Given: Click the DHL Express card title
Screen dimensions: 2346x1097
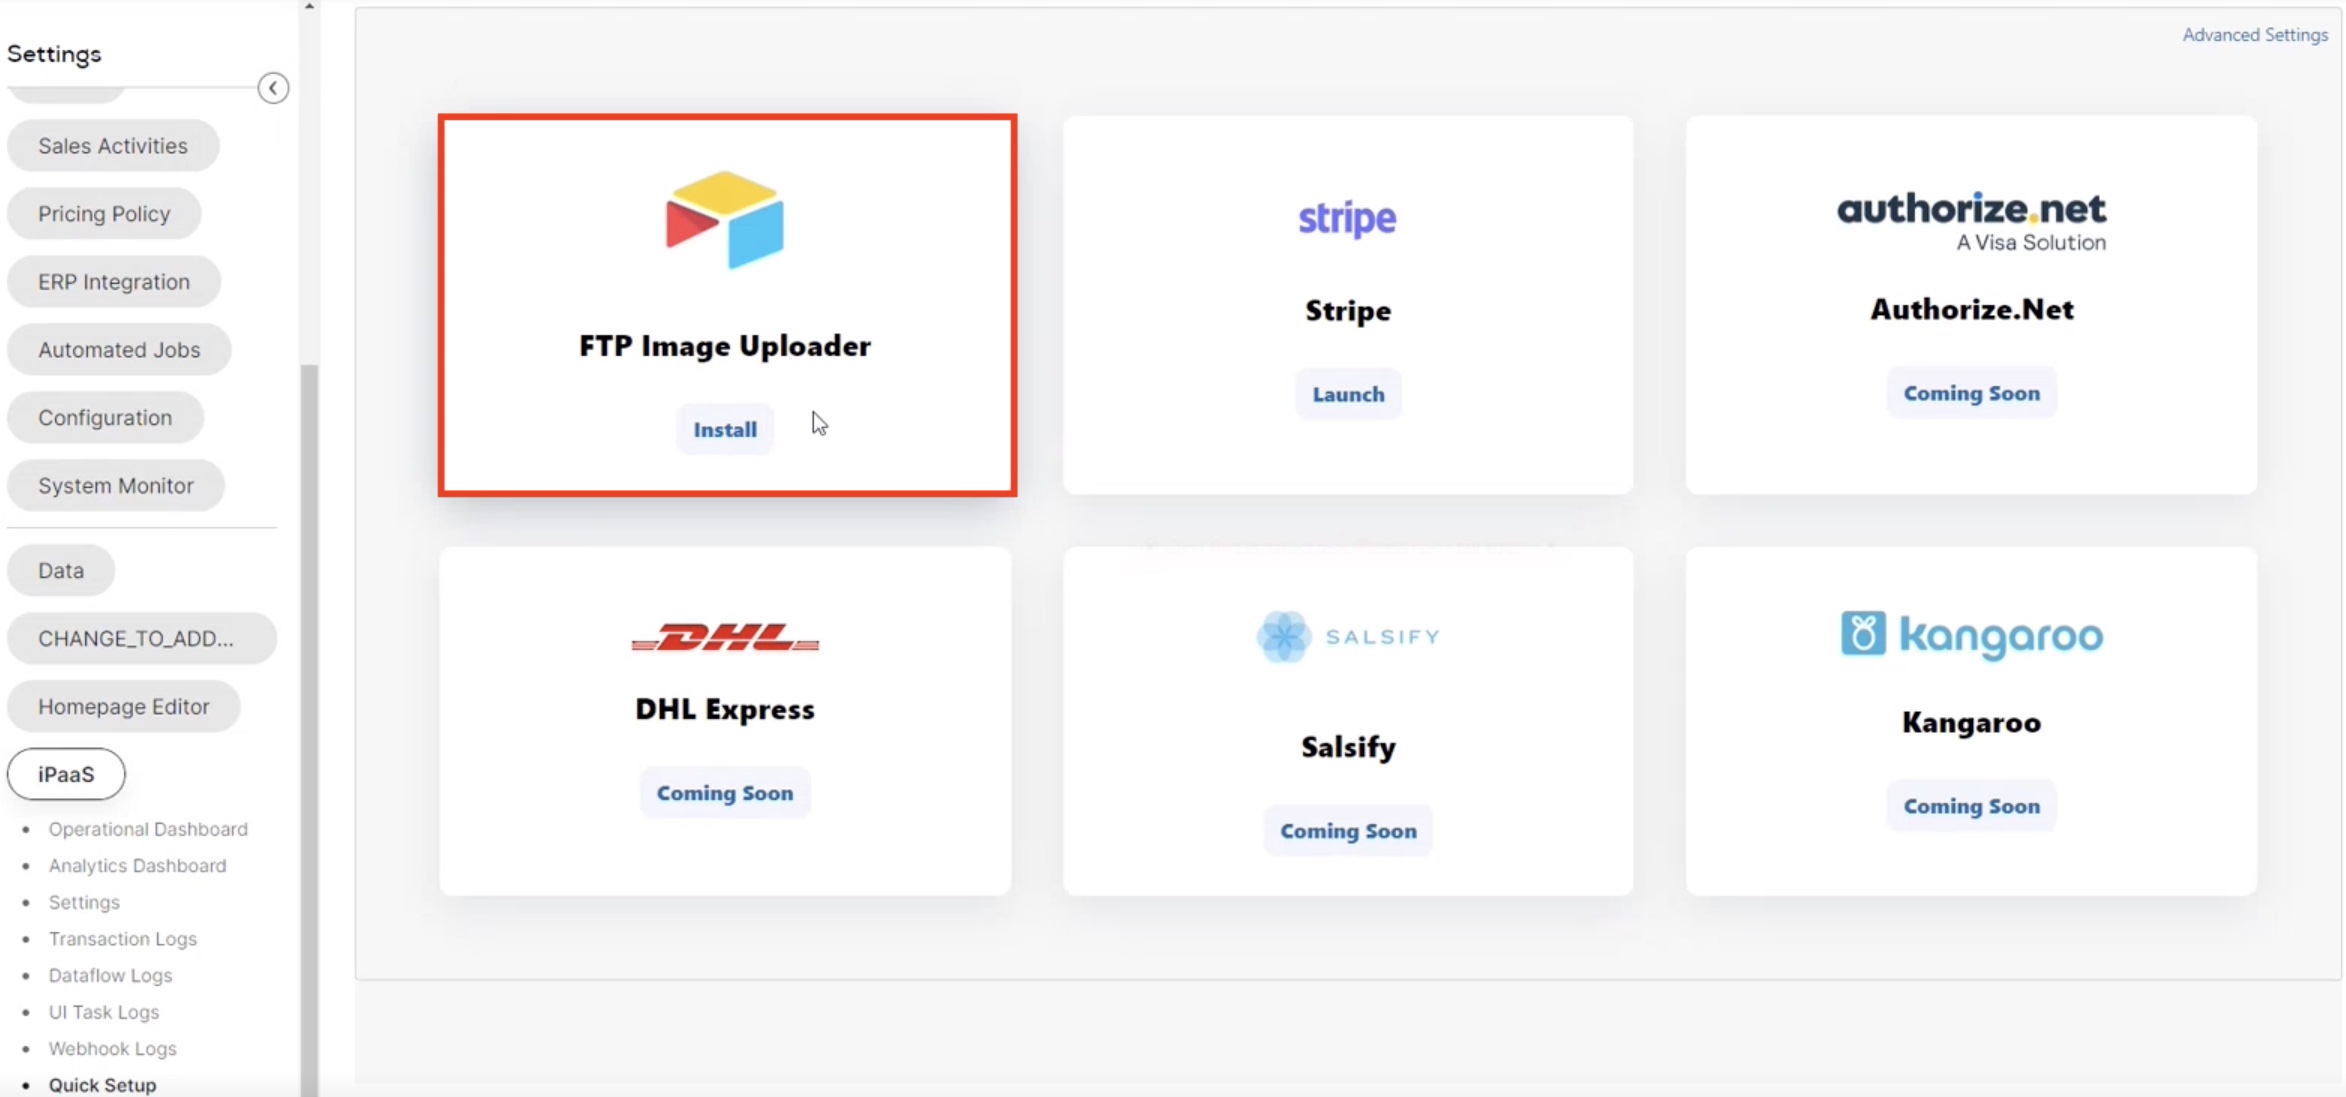Looking at the screenshot, I should coord(725,710).
